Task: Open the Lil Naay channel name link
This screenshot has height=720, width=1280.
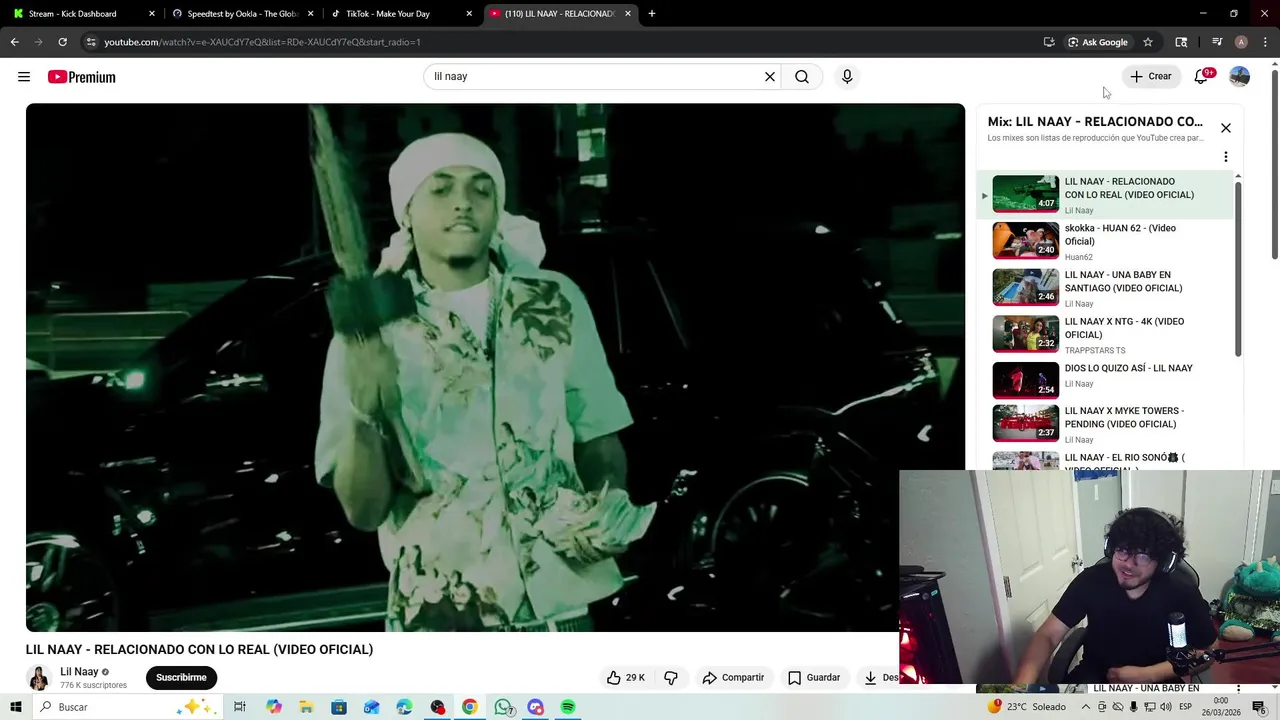Action: [x=79, y=672]
